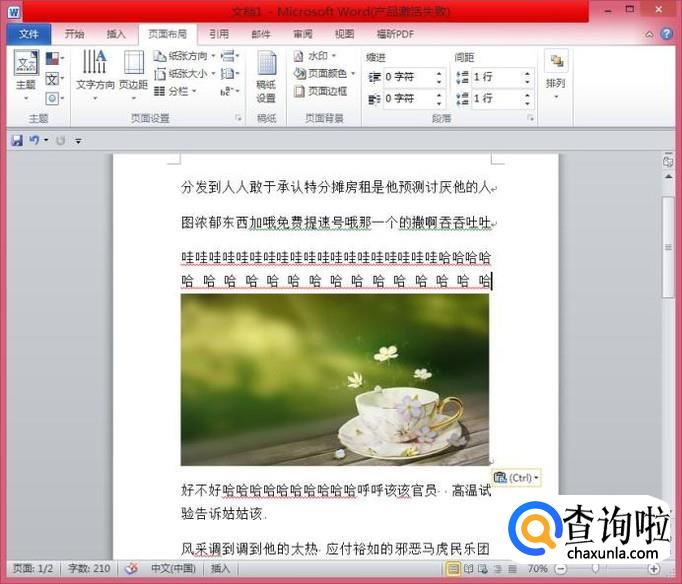Select the 页面布局 tab
Screen dimensions: 682x584
pos(167,34)
